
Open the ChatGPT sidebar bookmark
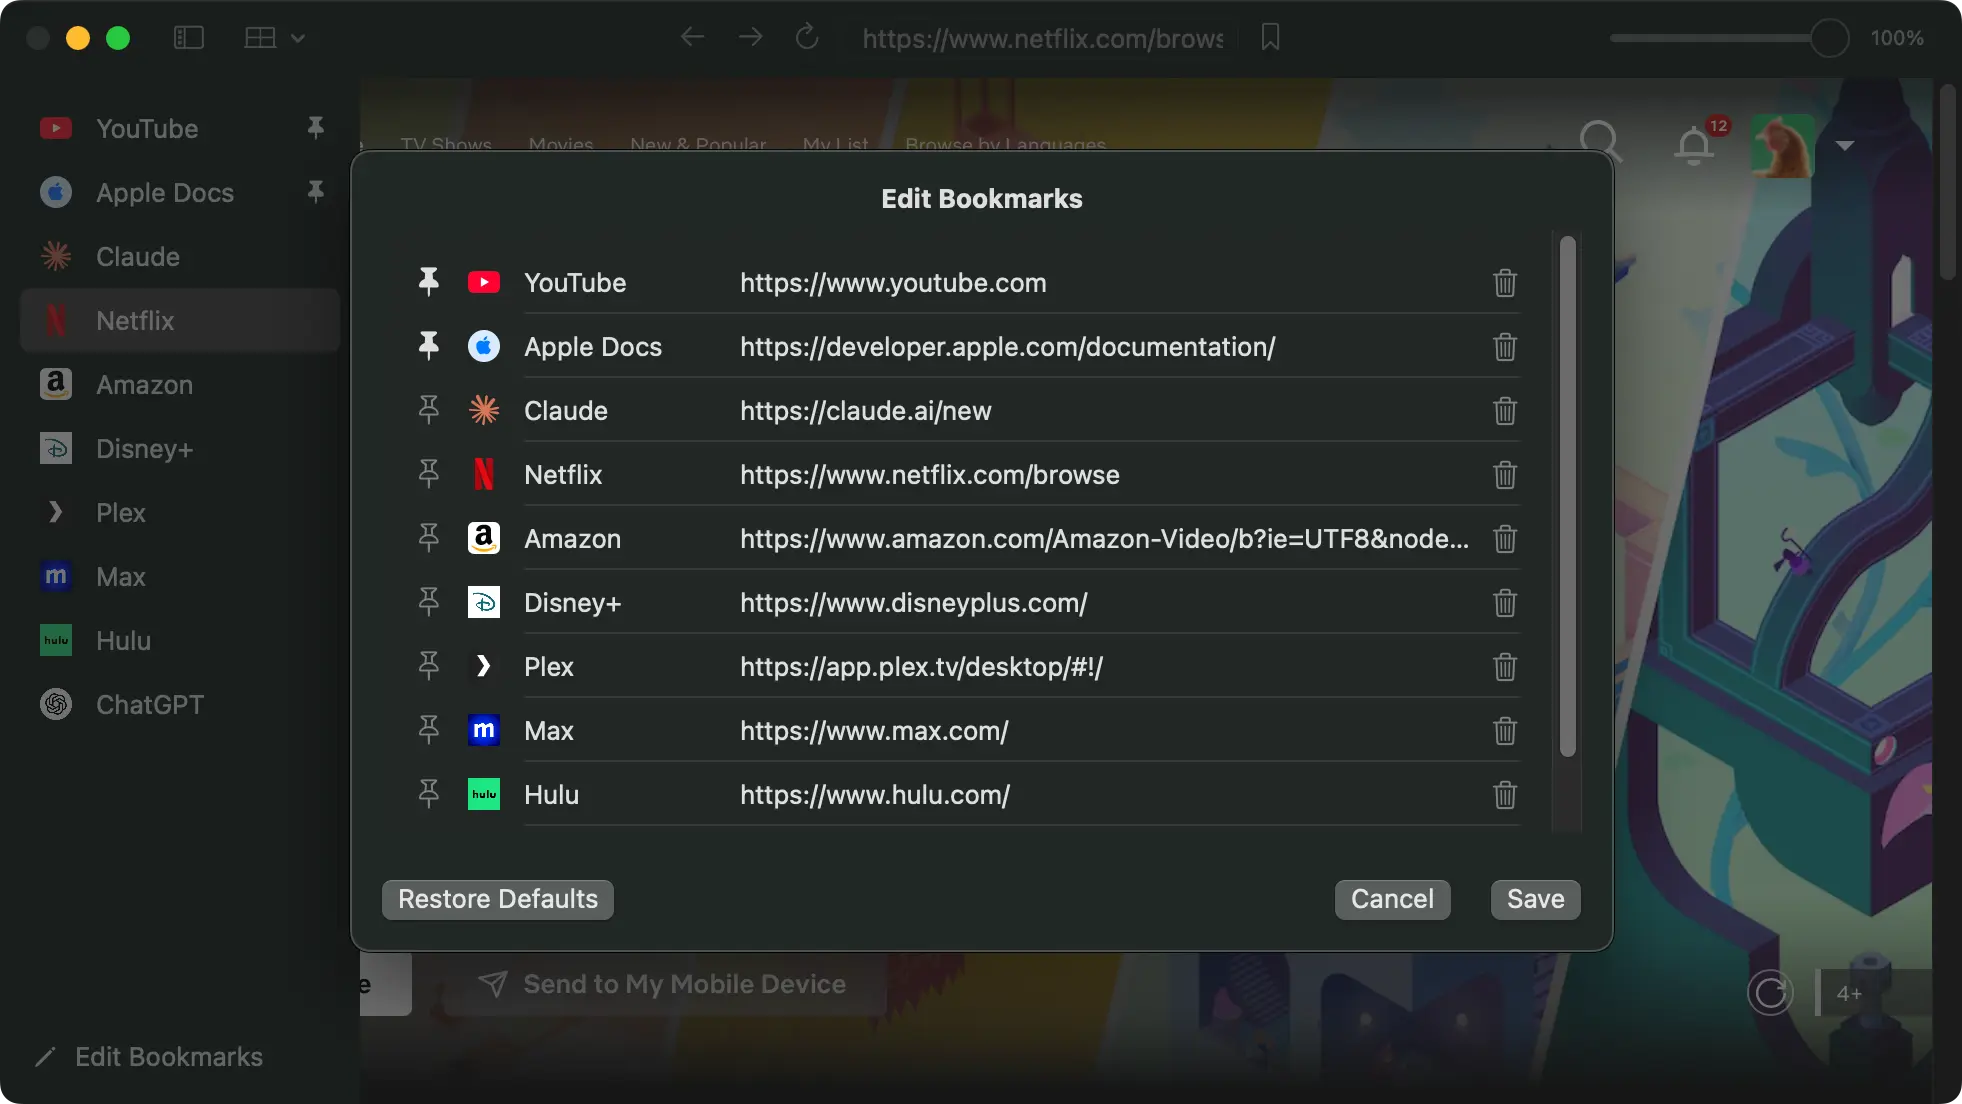point(180,705)
